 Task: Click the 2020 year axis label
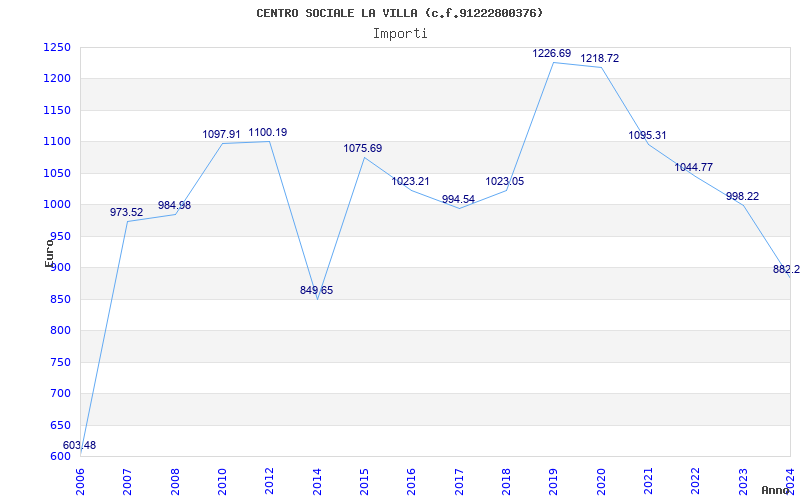click(601, 481)
